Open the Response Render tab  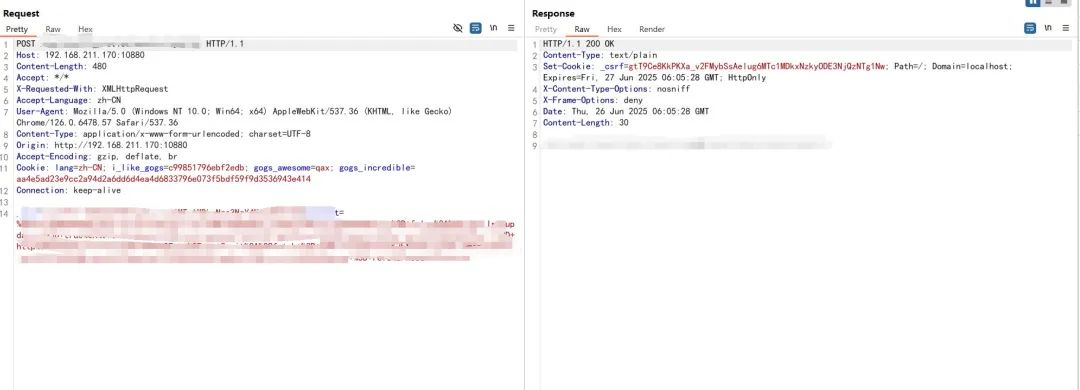tap(652, 29)
